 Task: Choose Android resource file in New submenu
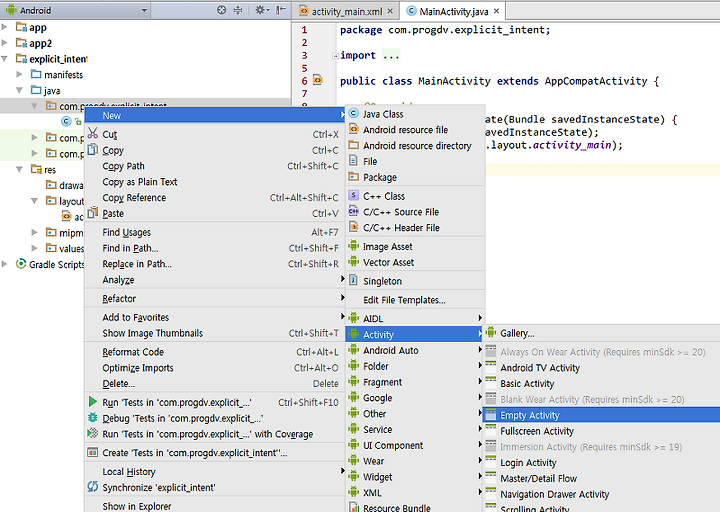click(416, 130)
